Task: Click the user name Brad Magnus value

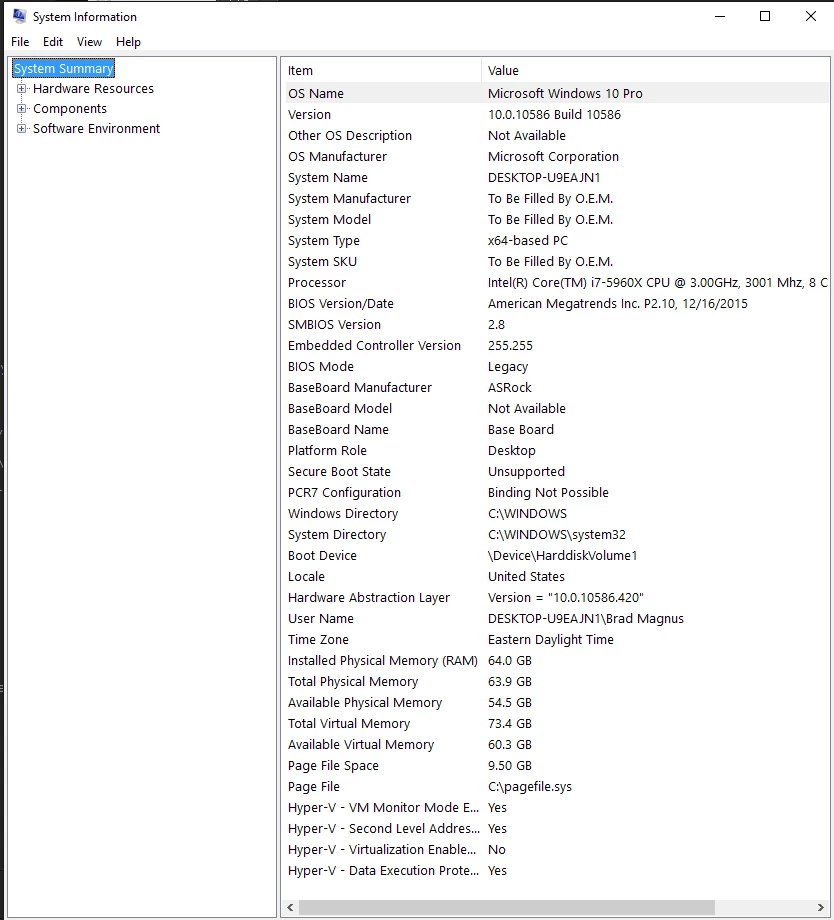Action: click(x=586, y=619)
